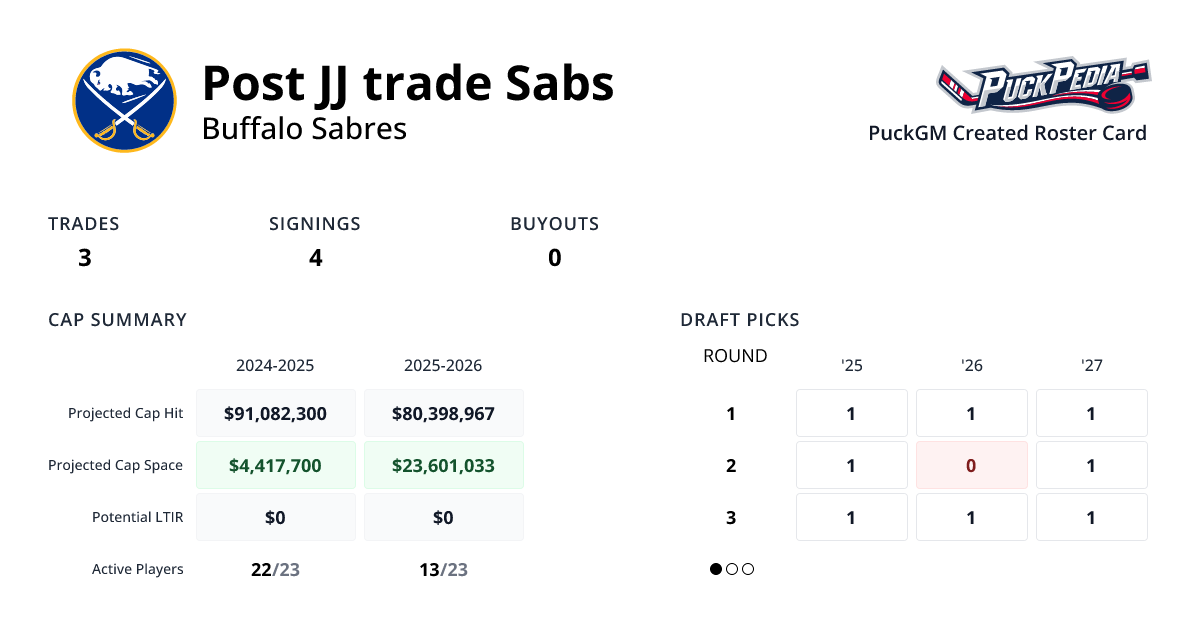Select the red 0 draft pick for '26
This screenshot has width=1200, height=630.
(x=971, y=465)
